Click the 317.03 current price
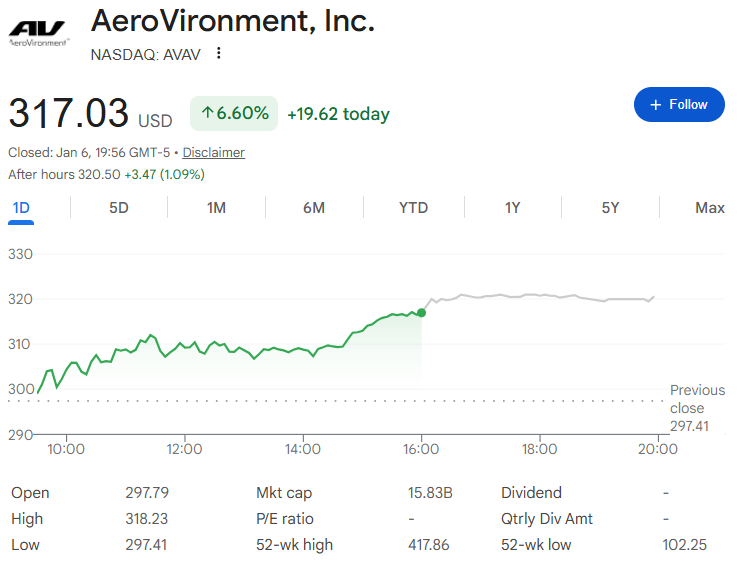Screen dimensions: 738x567 [x=69, y=113]
